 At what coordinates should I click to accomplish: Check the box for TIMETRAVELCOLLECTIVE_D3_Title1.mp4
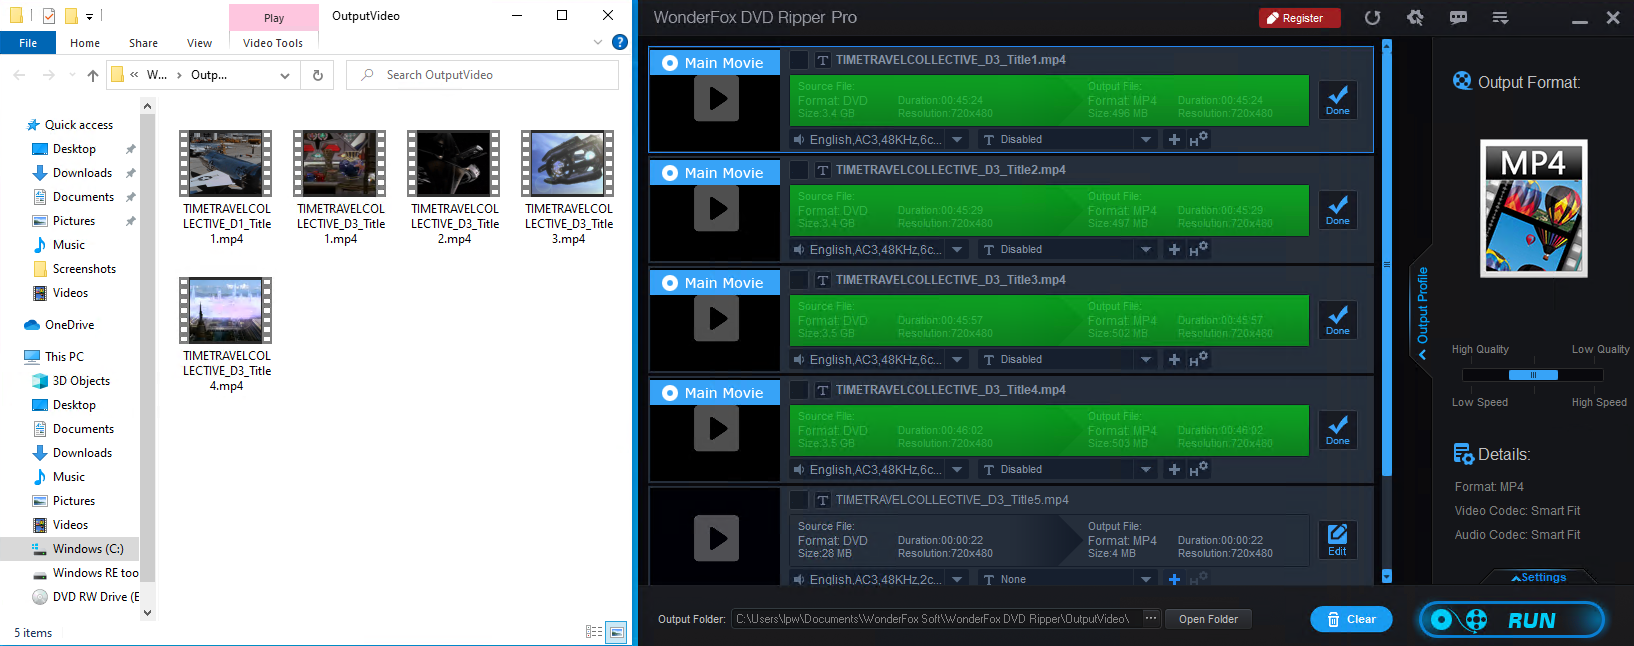click(x=799, y=60)
